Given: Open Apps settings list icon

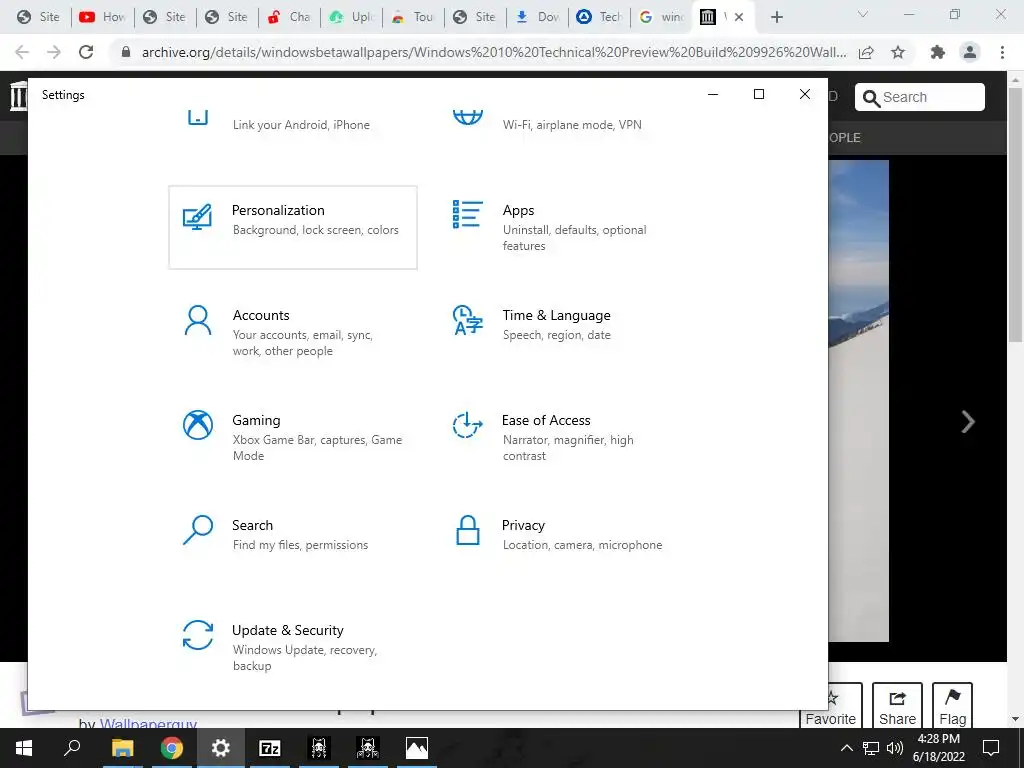Looking at the screenshot, I should [x=468, y=214].
